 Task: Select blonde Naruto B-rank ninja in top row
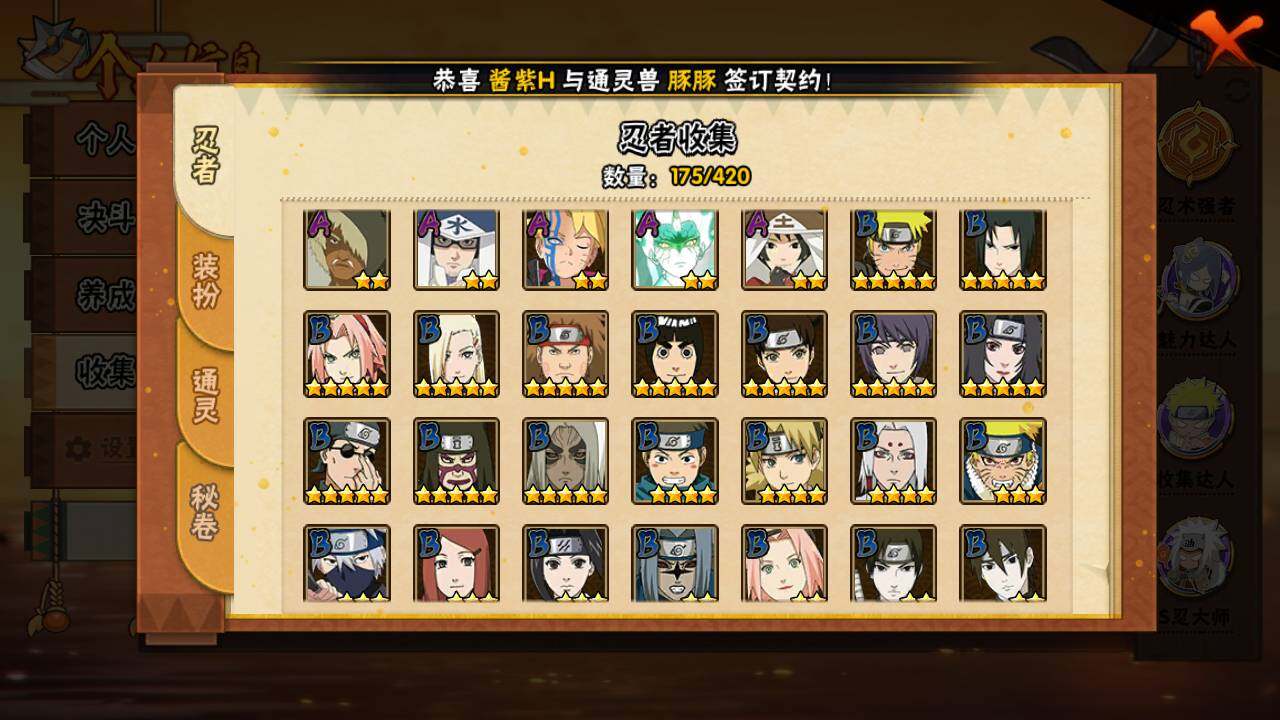coord(894,248)
